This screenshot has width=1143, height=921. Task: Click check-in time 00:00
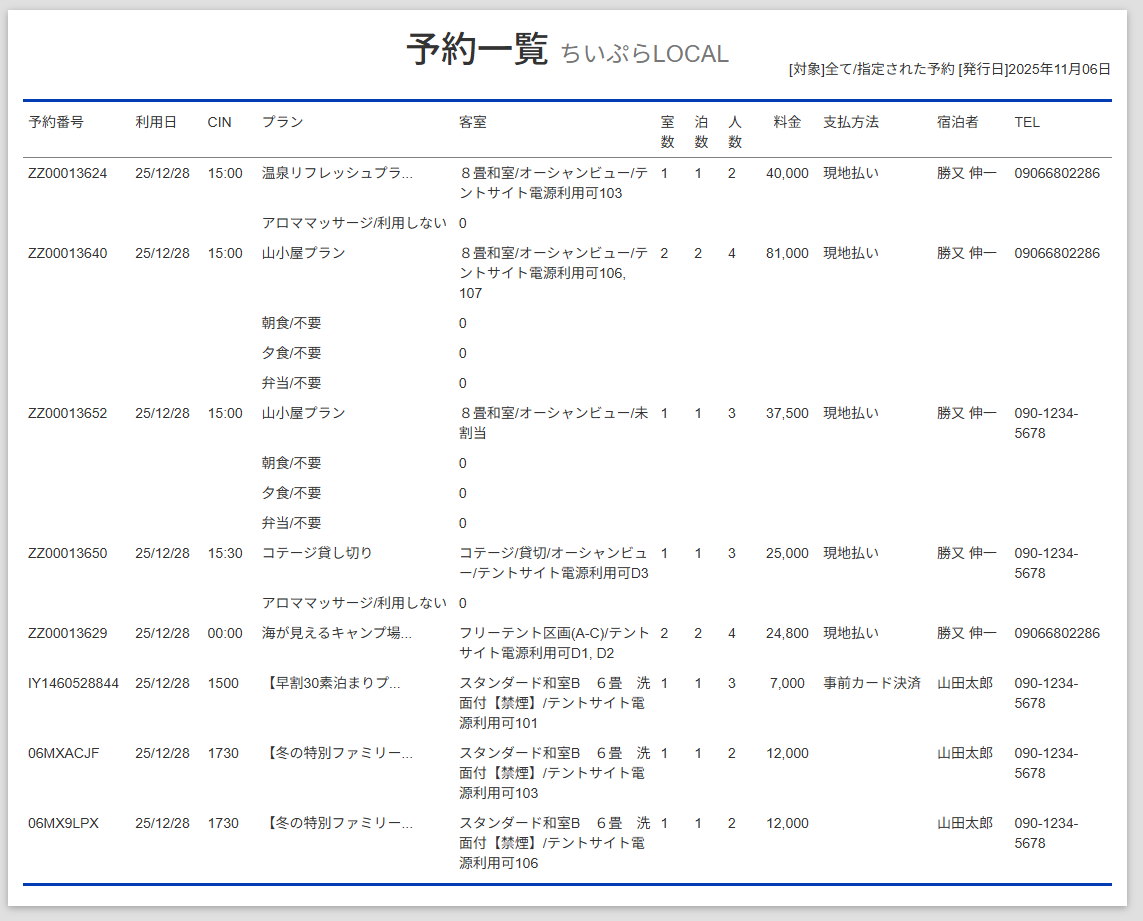pyautogui.click(x=225, y=634)
